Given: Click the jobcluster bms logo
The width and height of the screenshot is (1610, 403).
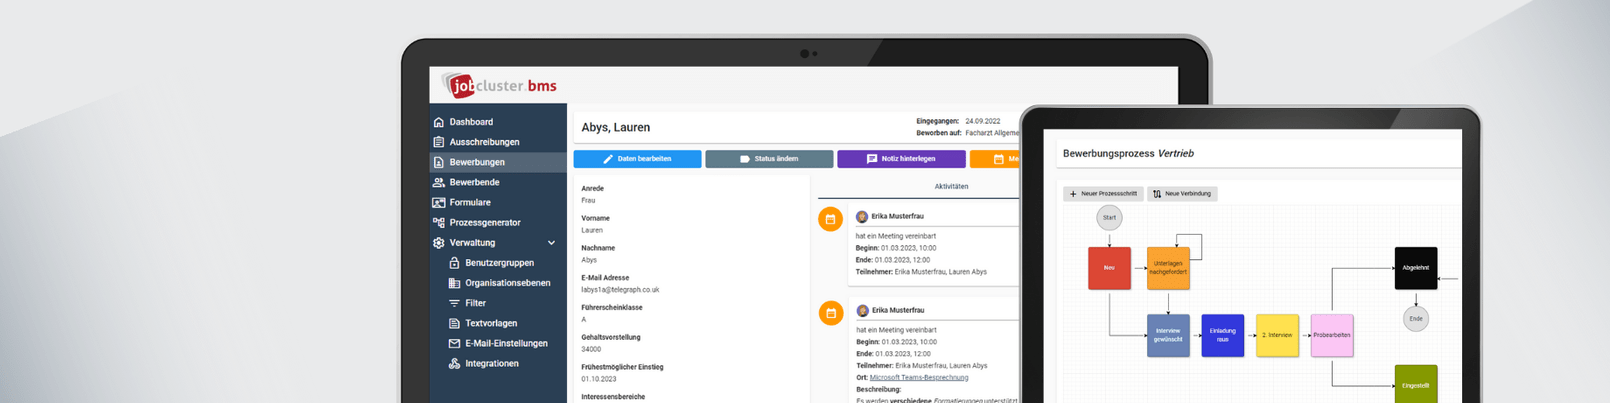Looking at the screenshot, I should click(499, 85).
